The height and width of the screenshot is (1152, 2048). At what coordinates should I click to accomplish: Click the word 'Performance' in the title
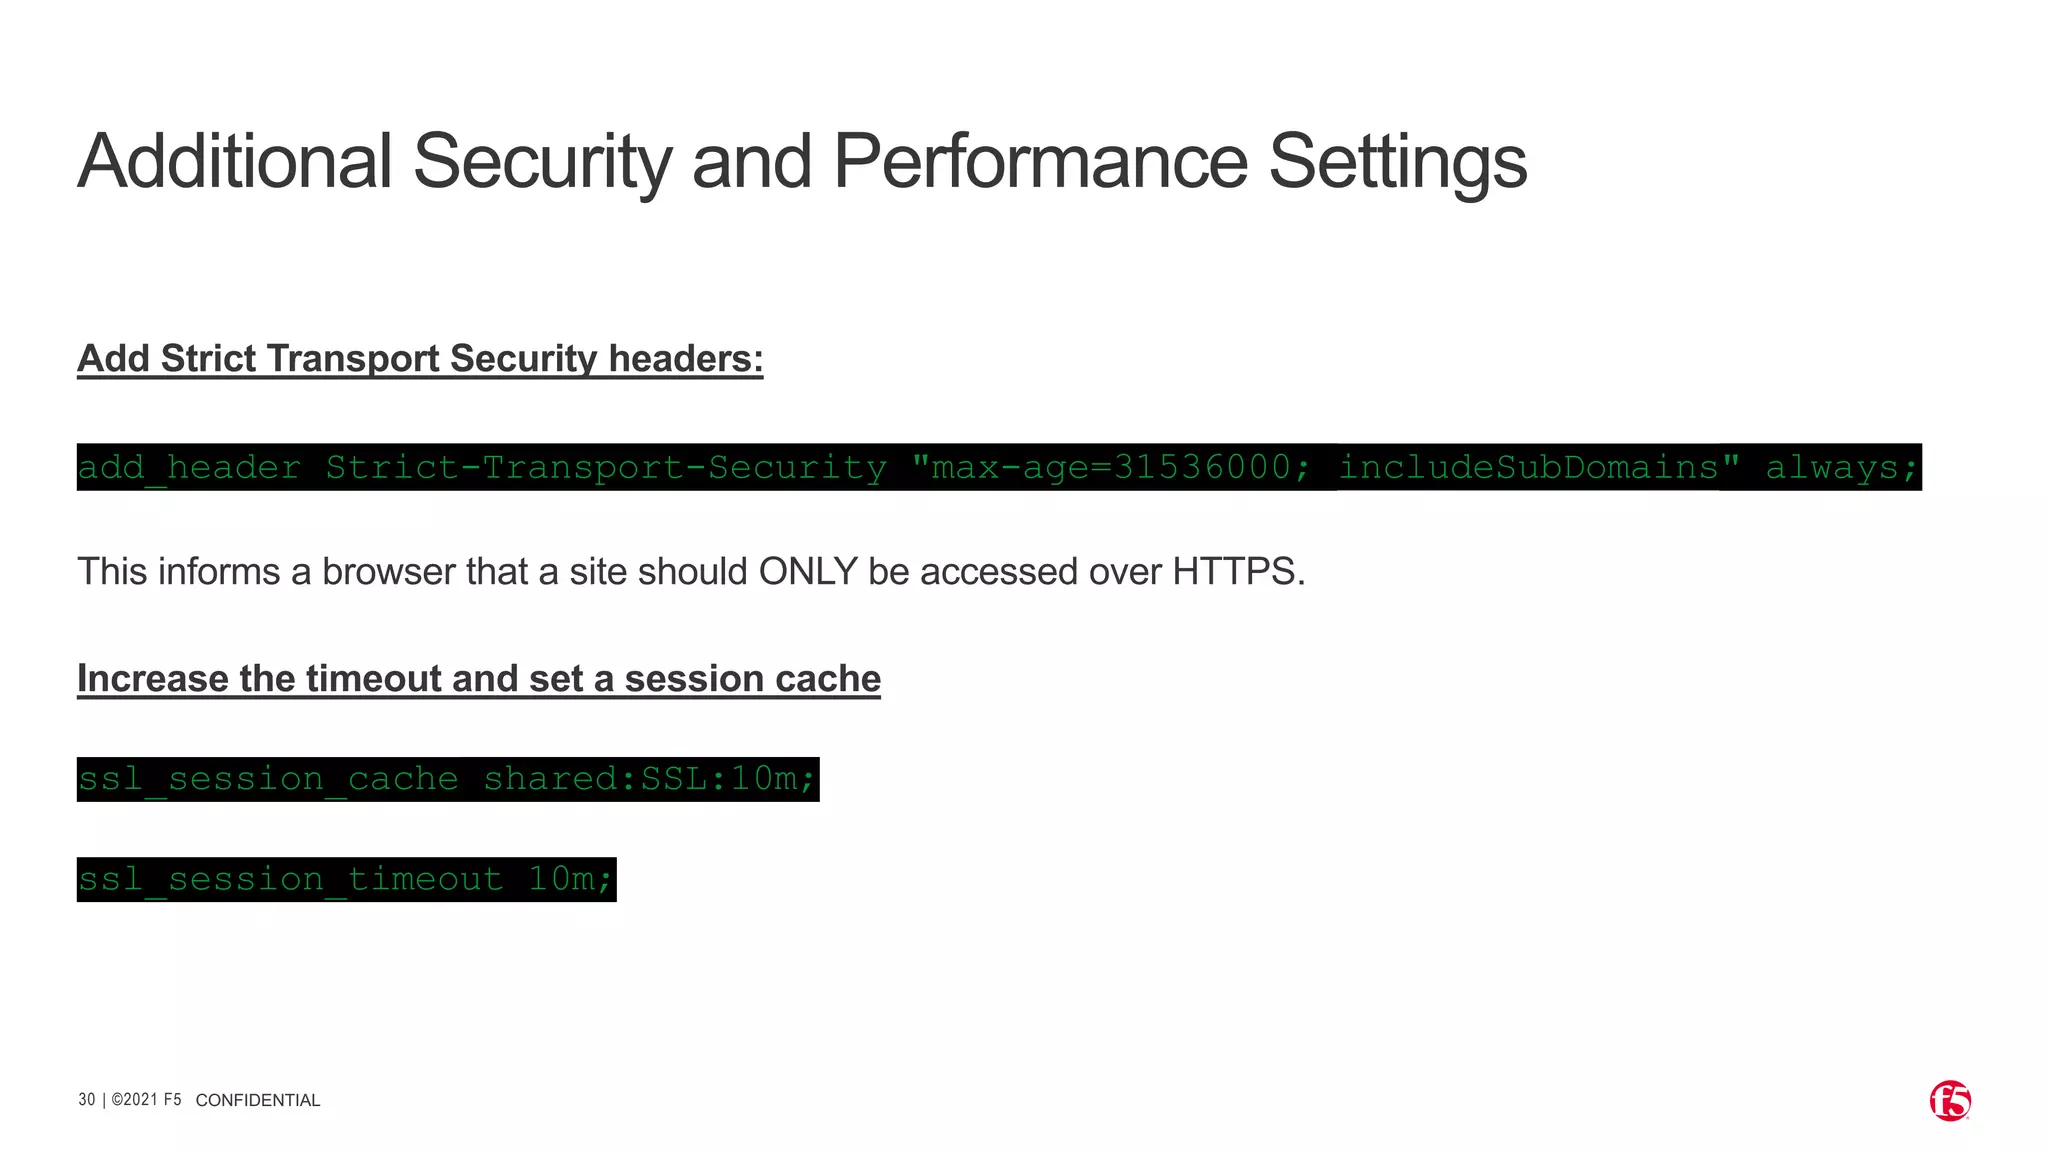(1040, 162)
